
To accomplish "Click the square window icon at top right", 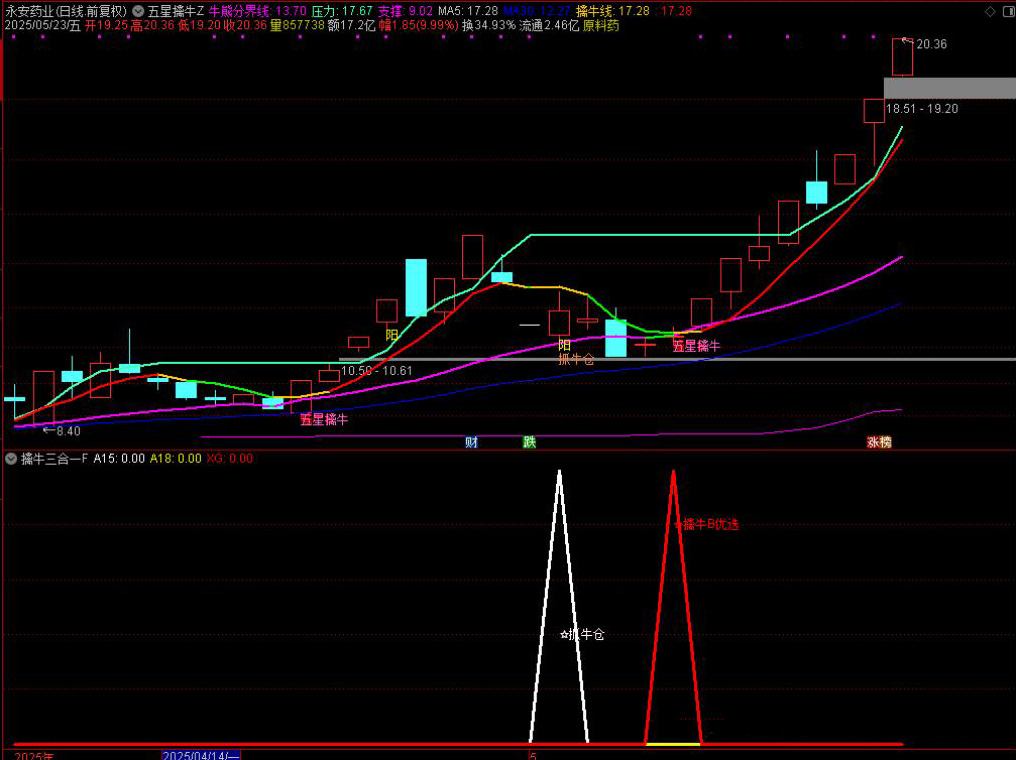I will [1005, 11].
